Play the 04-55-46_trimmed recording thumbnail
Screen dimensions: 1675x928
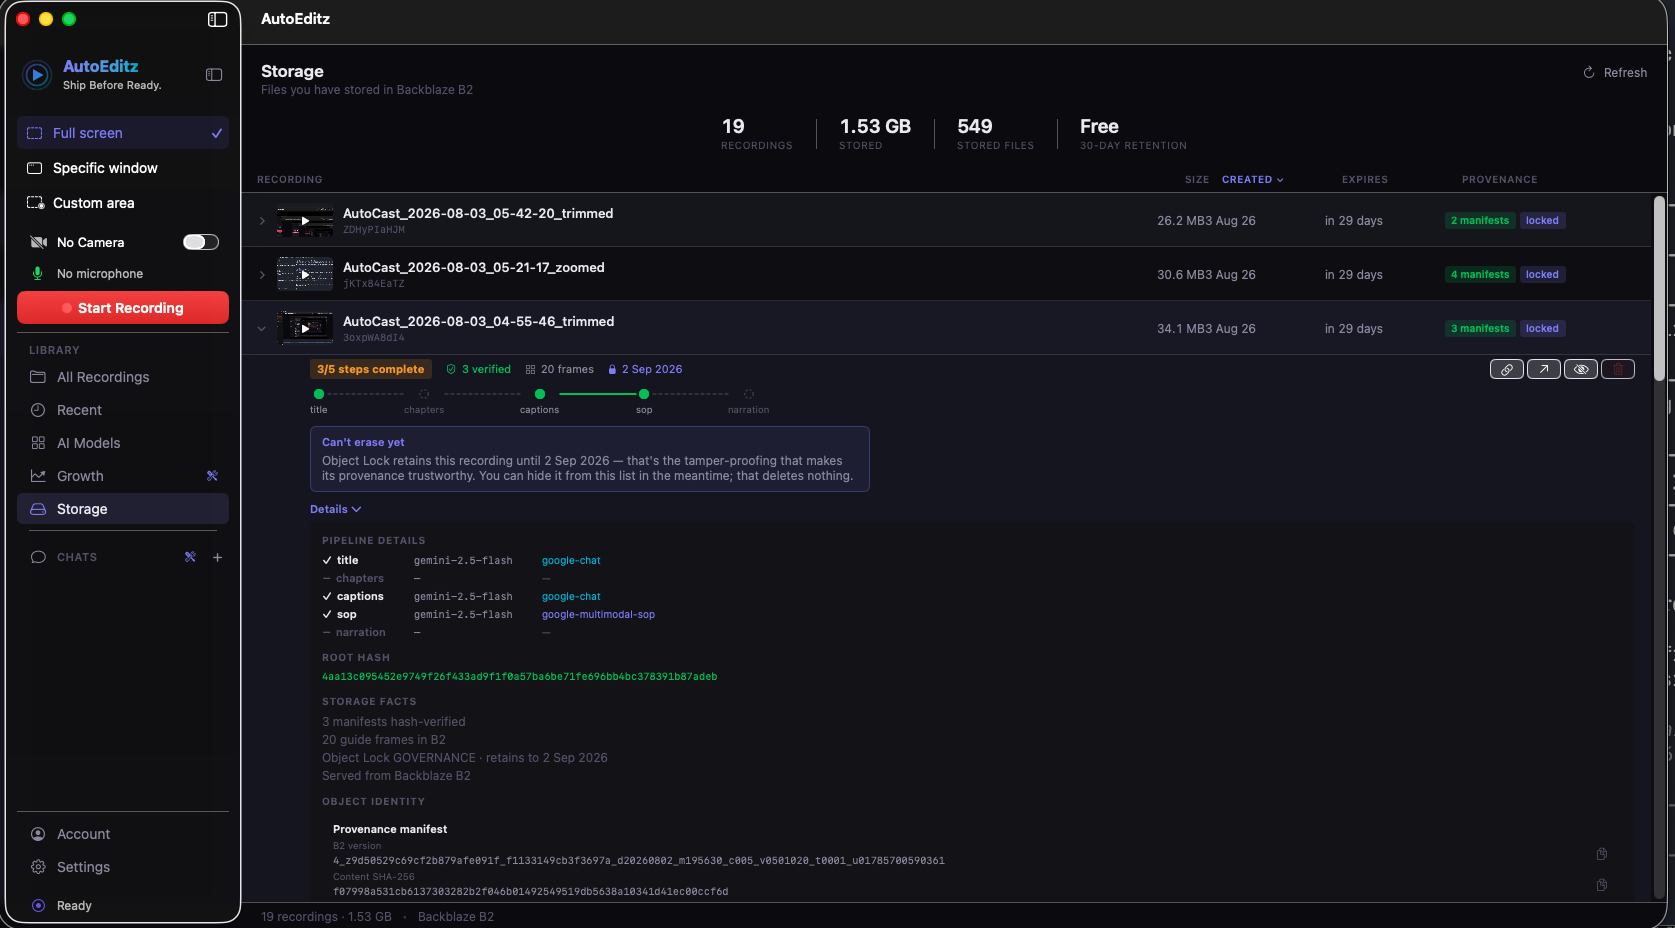pos(305,329)
